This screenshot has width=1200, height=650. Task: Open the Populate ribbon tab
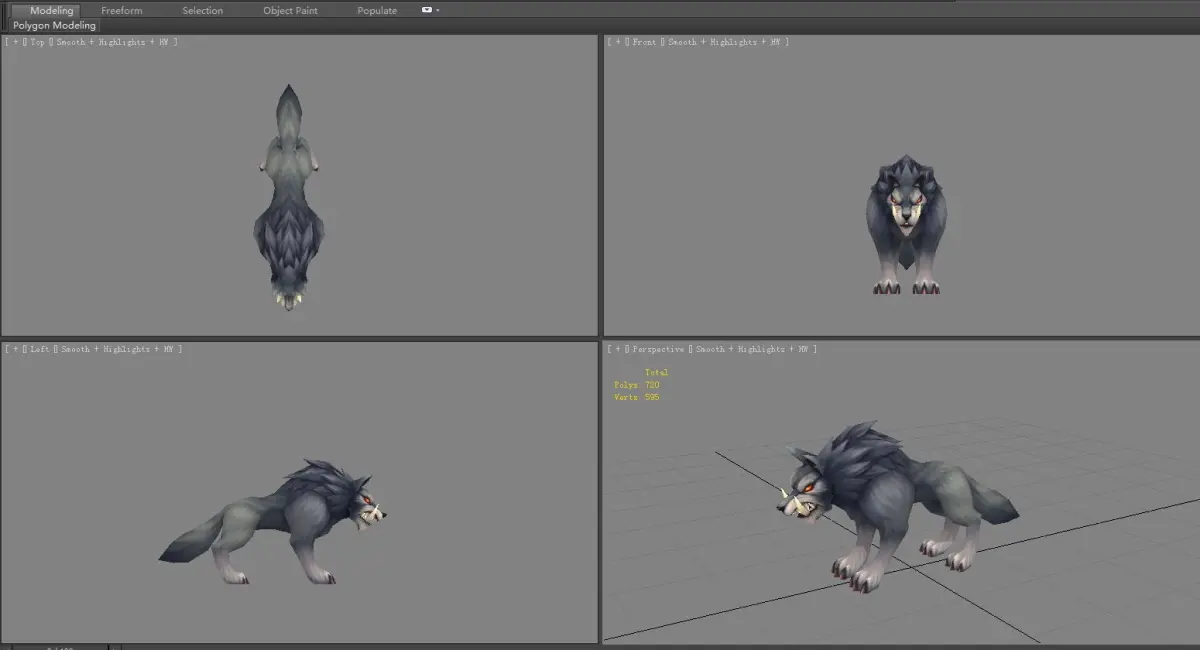click(x=377, y=10)
